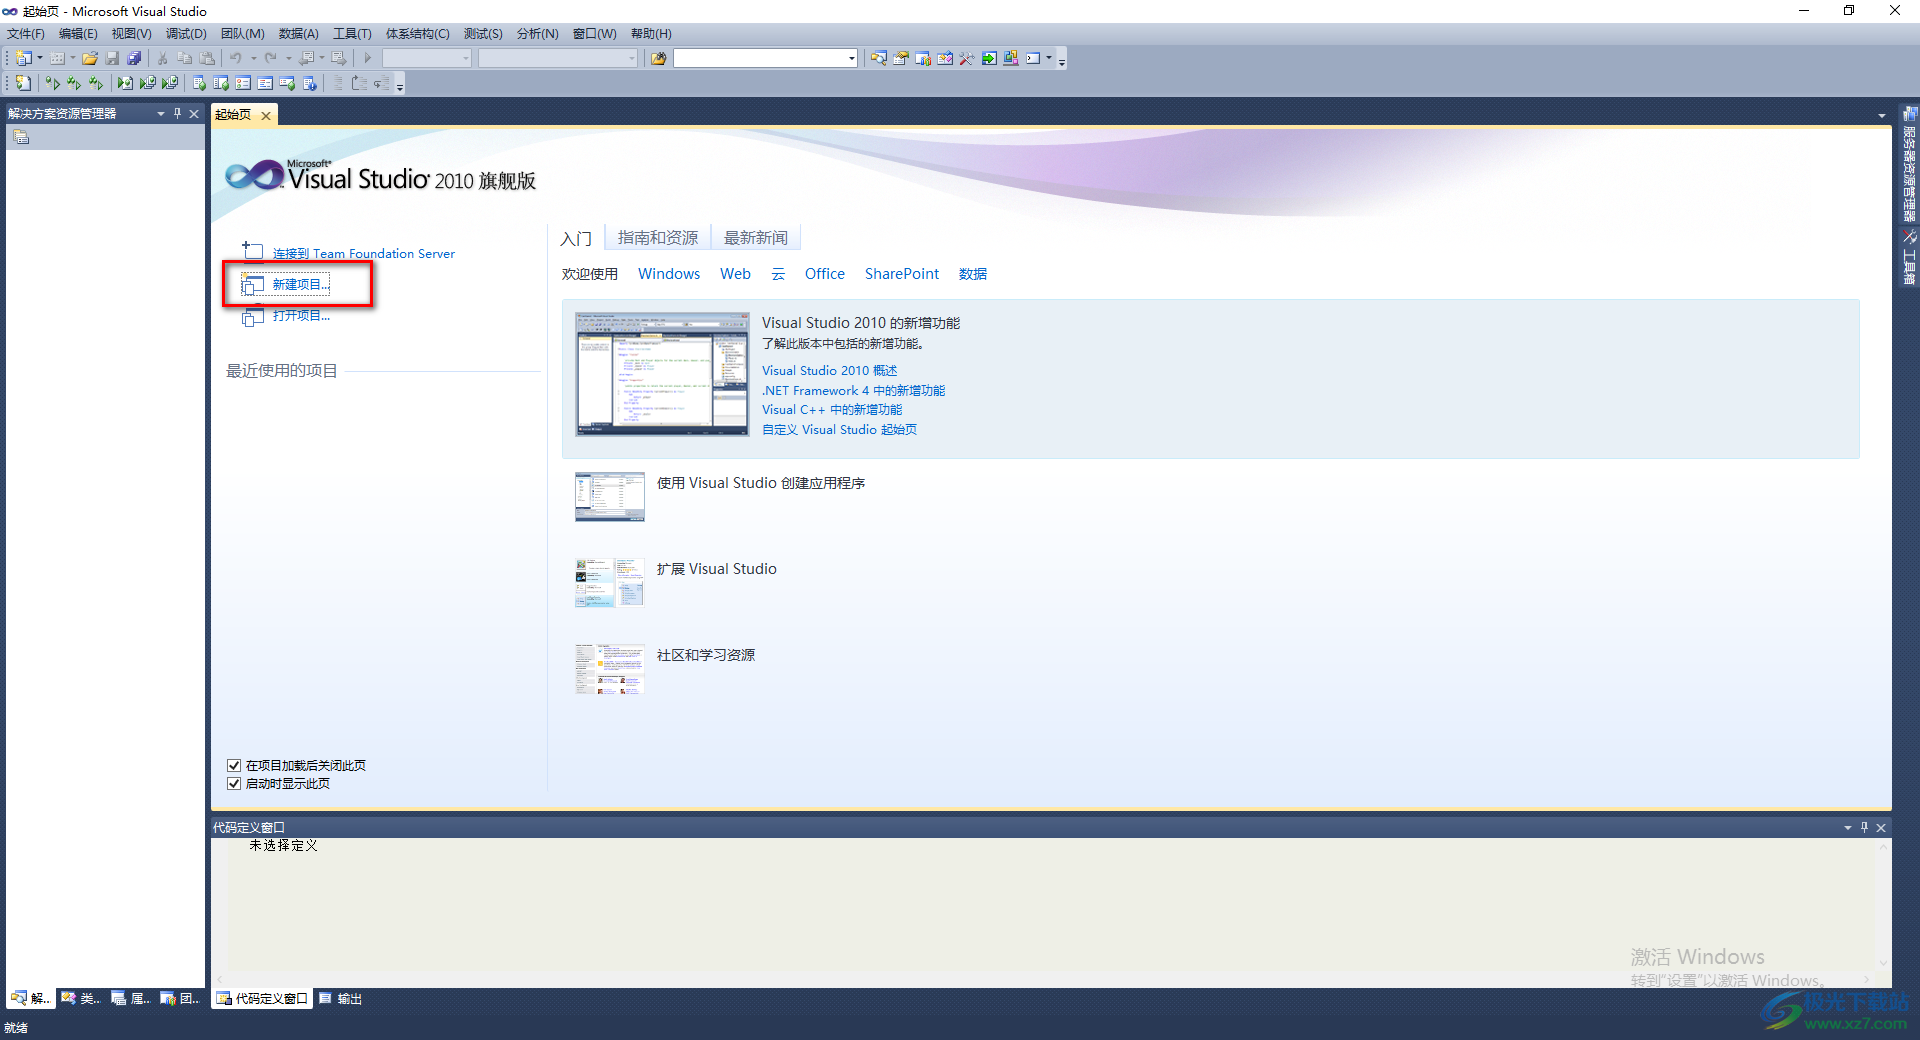Screen dimensions: 1920x1040
Task: Open Solution Explorer window position dropdown
Action: coord(160,114)
